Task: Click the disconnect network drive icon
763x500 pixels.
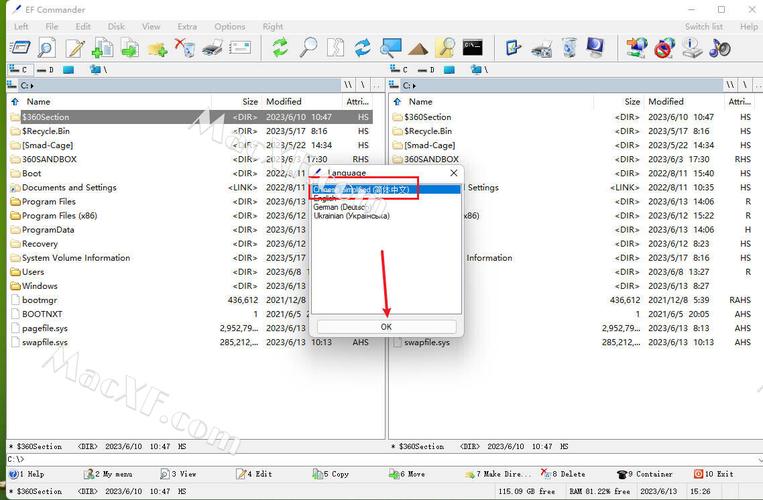Action: click(x=665, y=48)
